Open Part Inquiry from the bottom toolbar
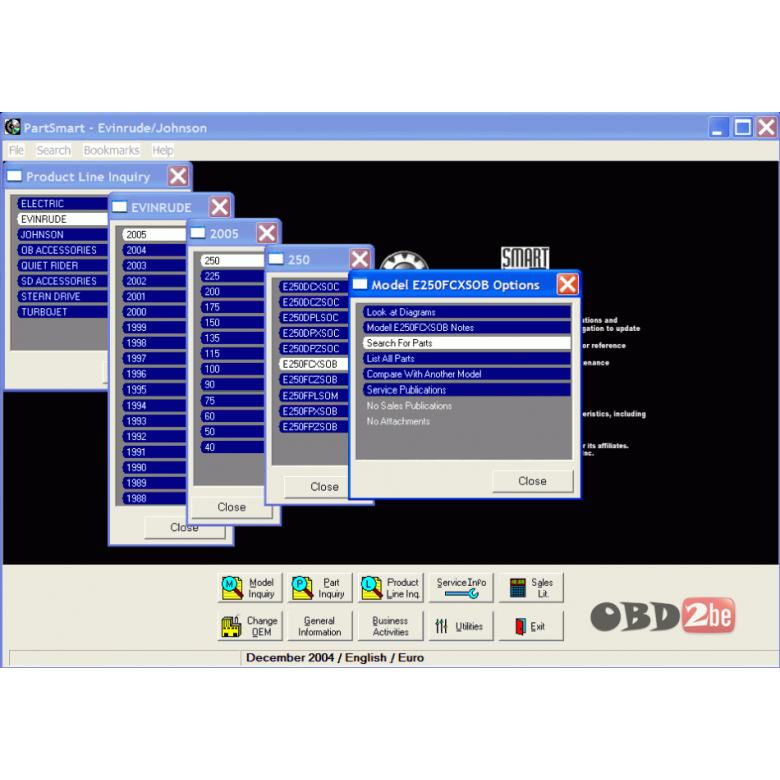This screenshot has width=780, height=780. 320,587
